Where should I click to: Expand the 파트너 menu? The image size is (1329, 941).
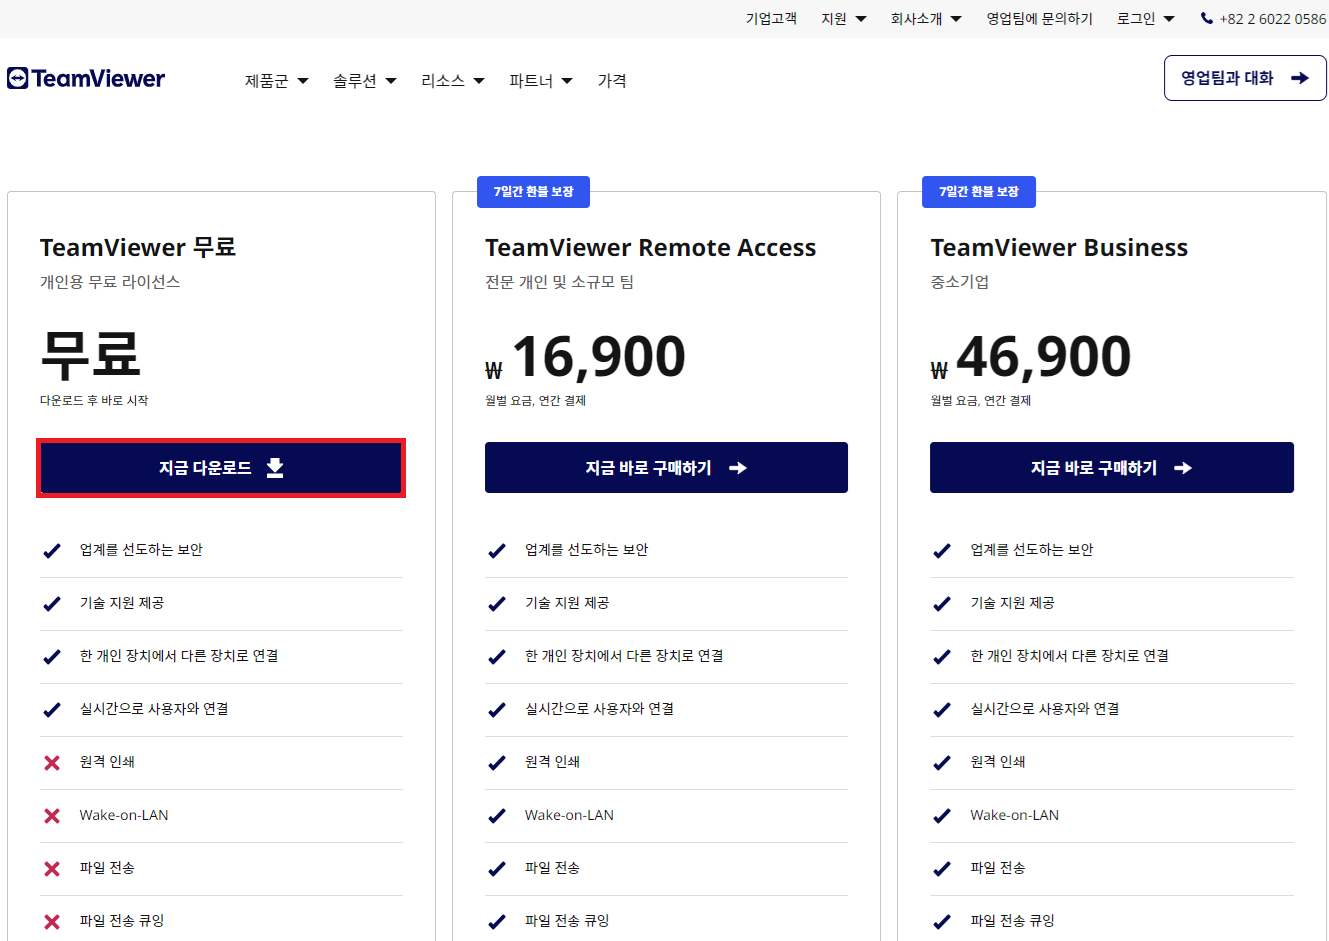(541, 81)
